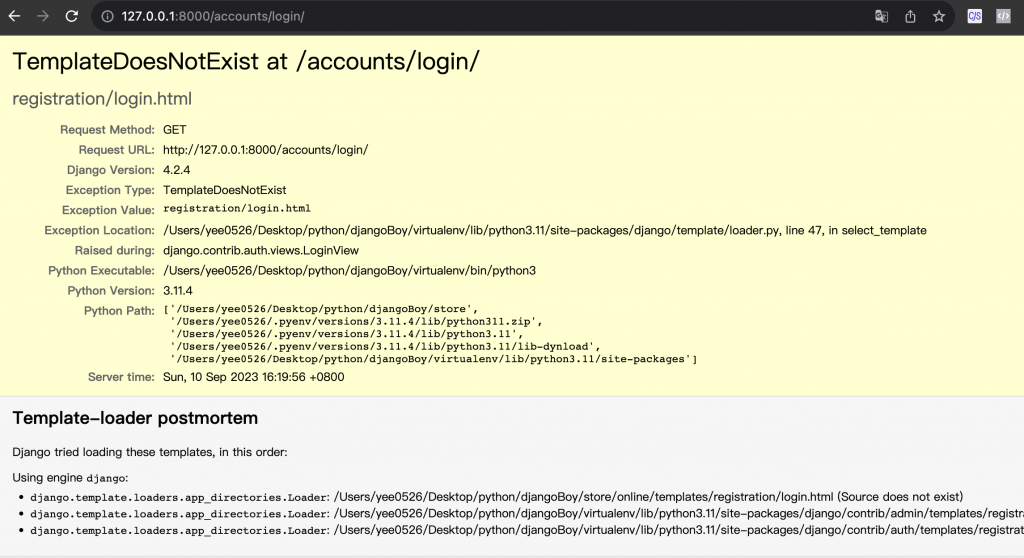Click the Template-loader postmortem heading
Image resolution: width=1024 pixels, height=558 pixels.
(x=135, y=418)
